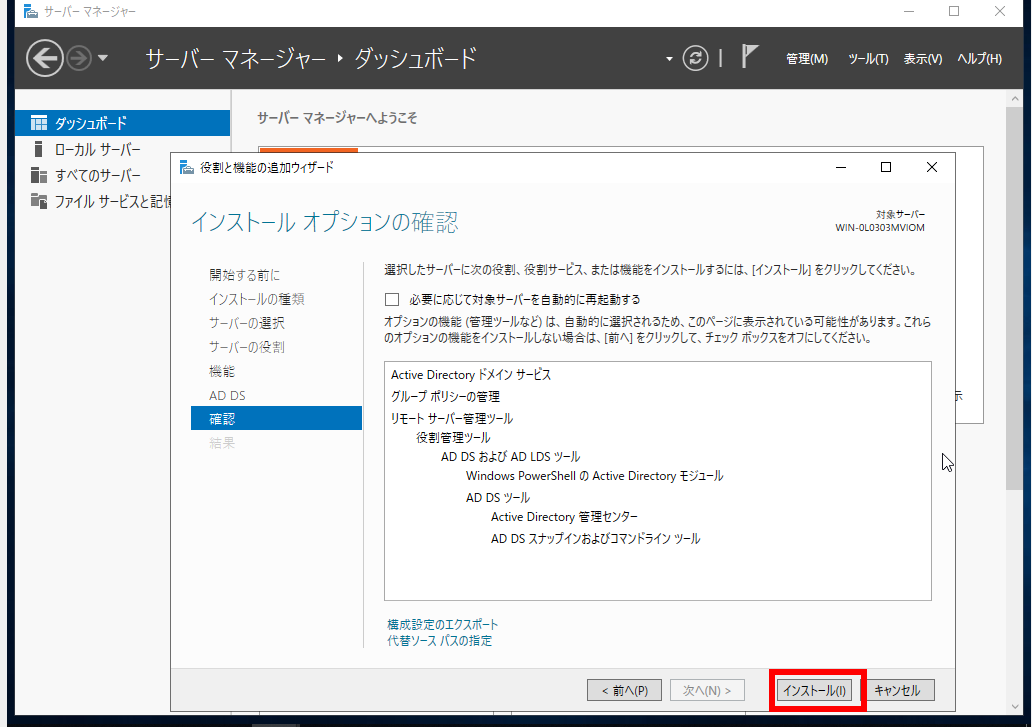1032x727 pixels.
Task: Go to サーバーの選択 wizard step
Action: [x=247, y=323]
